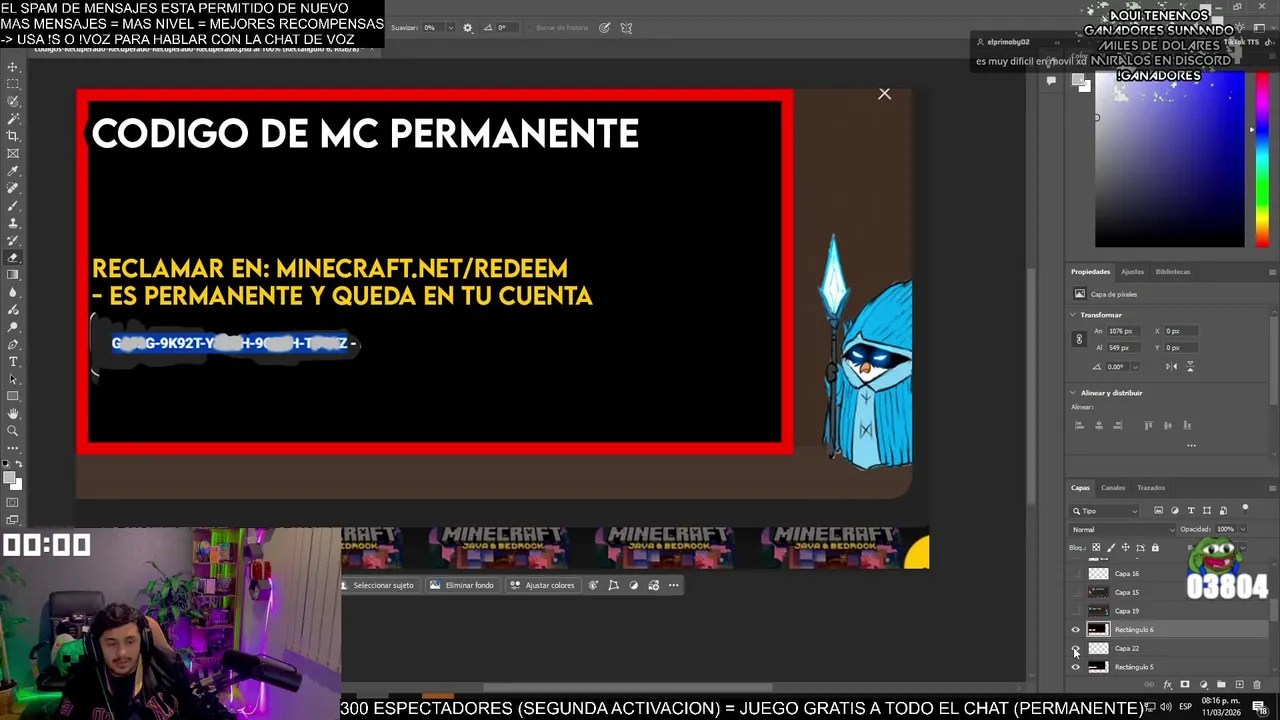The image size is (1280, 720).
Task: Open the Opacidad dropdown arrow
Action: tap(1242, 529)
